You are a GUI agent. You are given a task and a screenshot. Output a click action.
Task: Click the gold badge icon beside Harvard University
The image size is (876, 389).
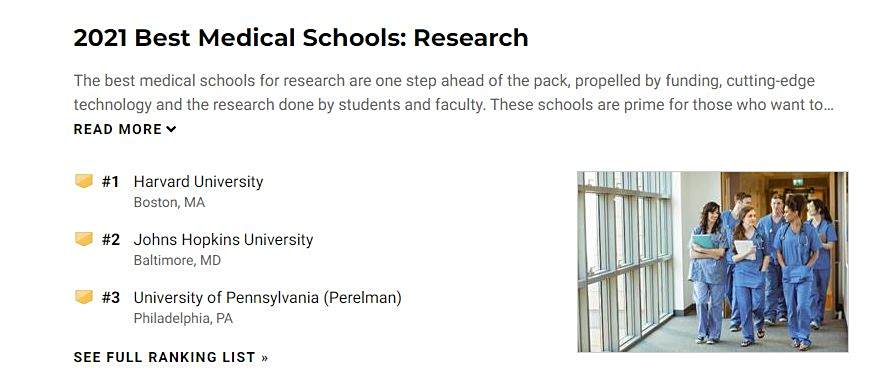pyautogui.click(x=84, y=181)
